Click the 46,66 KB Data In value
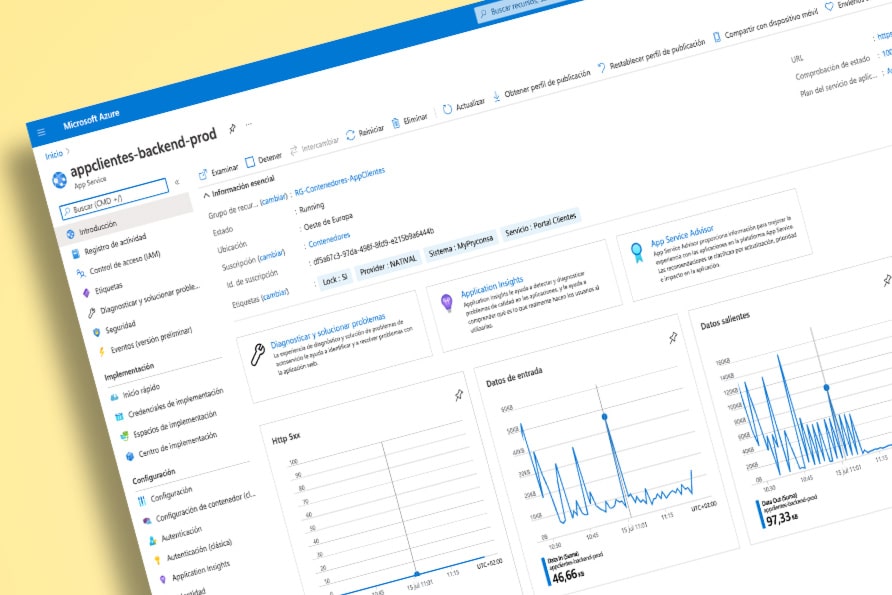The width and height of the screenshot is (892, 595). pyautogui.click(x=568, y=576)
